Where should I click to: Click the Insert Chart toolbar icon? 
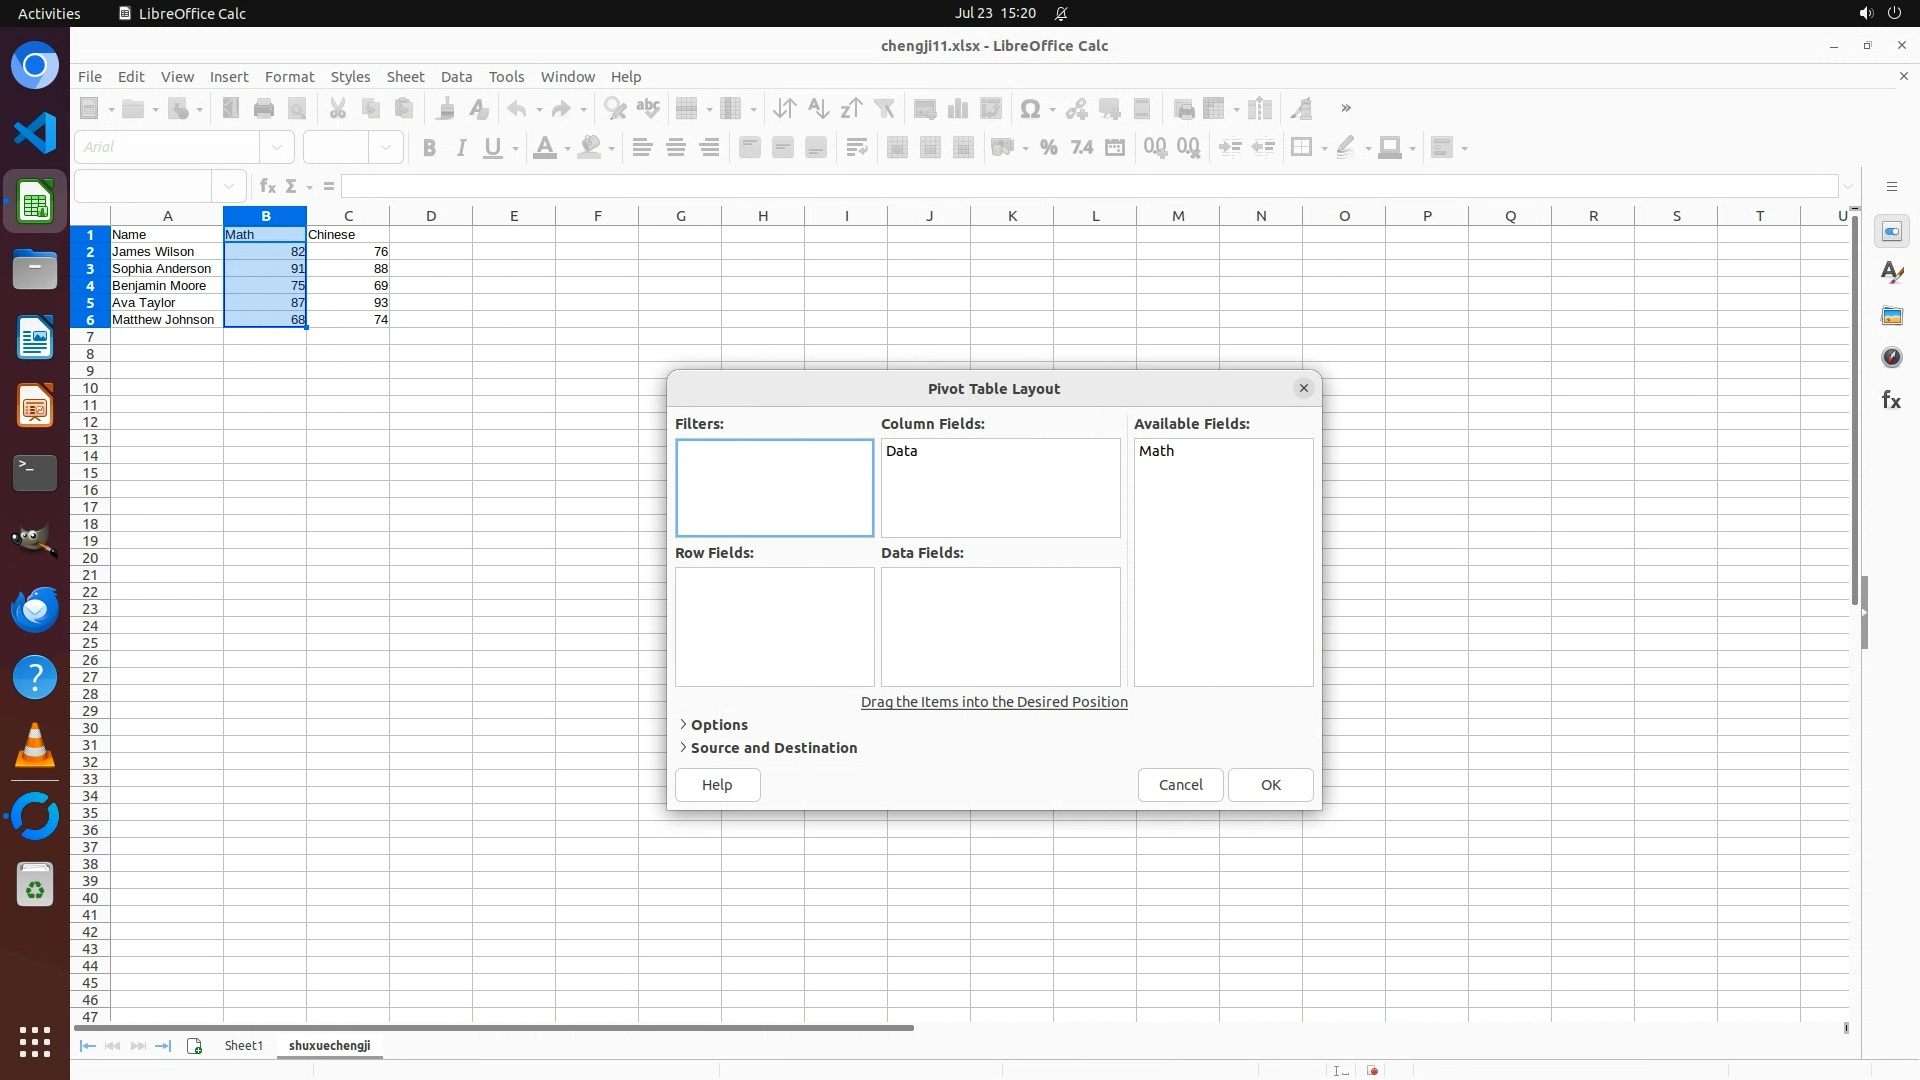(x=958, y=109)
